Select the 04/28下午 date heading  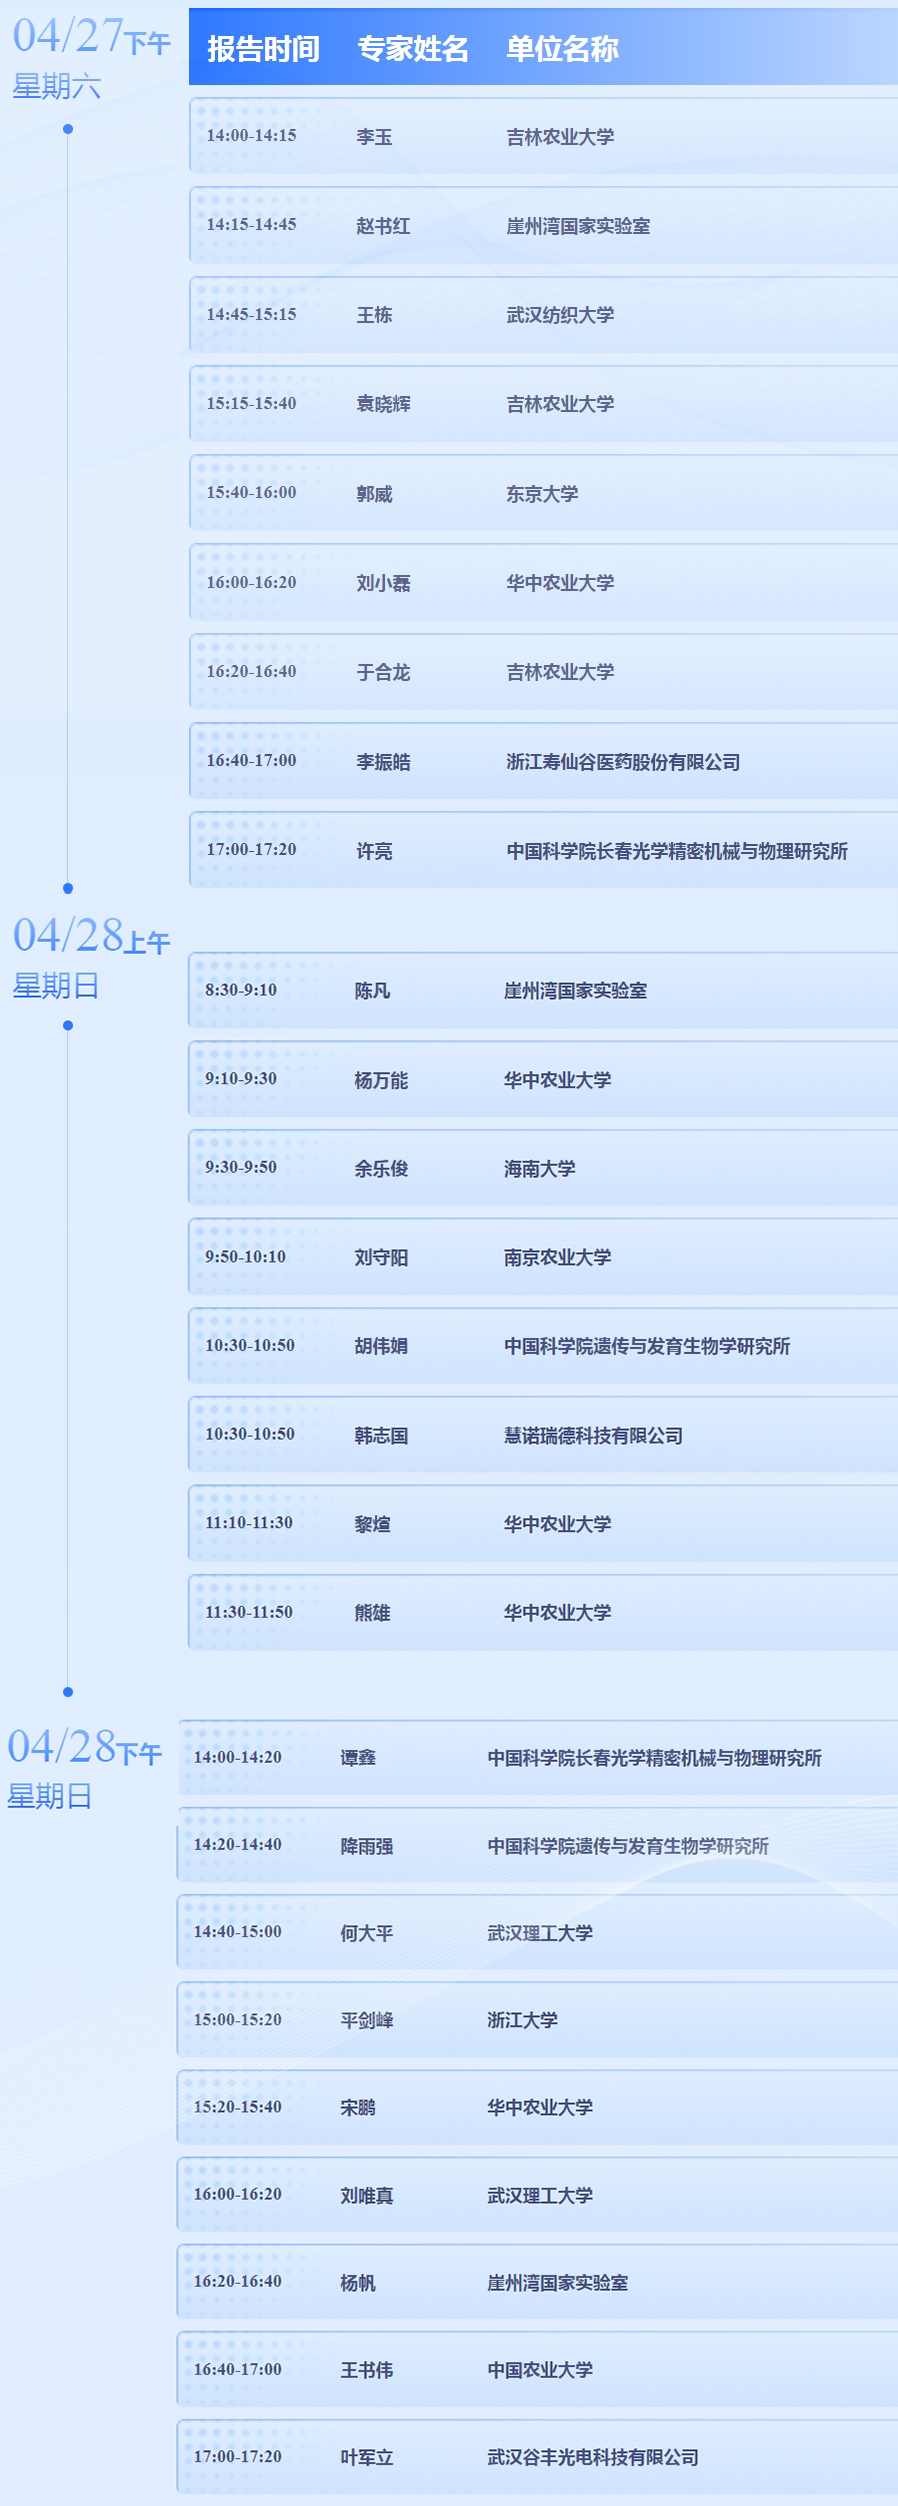(84, 1748)
